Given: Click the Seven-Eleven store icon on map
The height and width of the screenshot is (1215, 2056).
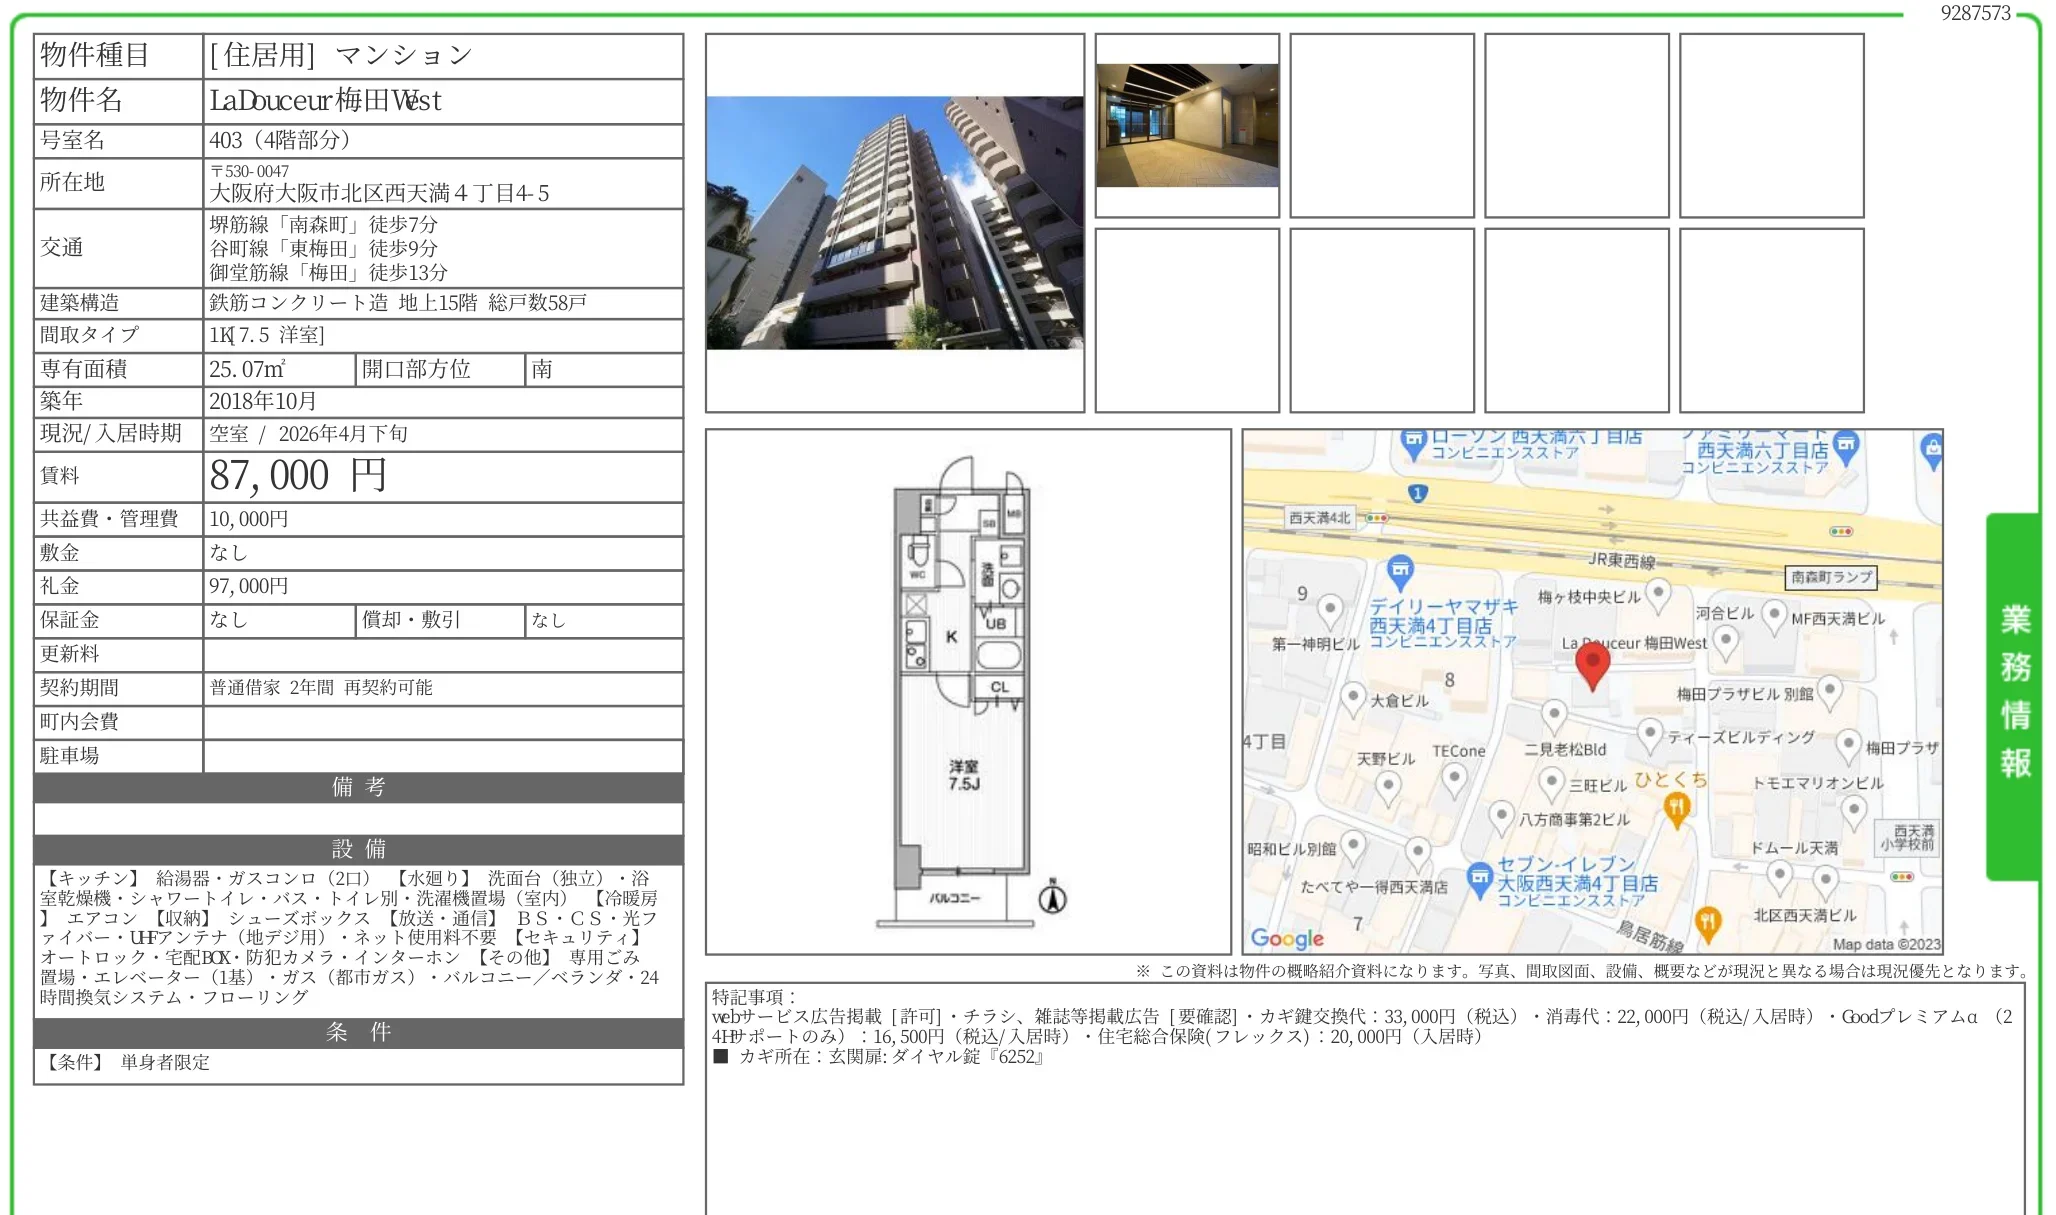Looking at the screenshot, I should [x=1479, y=878].
